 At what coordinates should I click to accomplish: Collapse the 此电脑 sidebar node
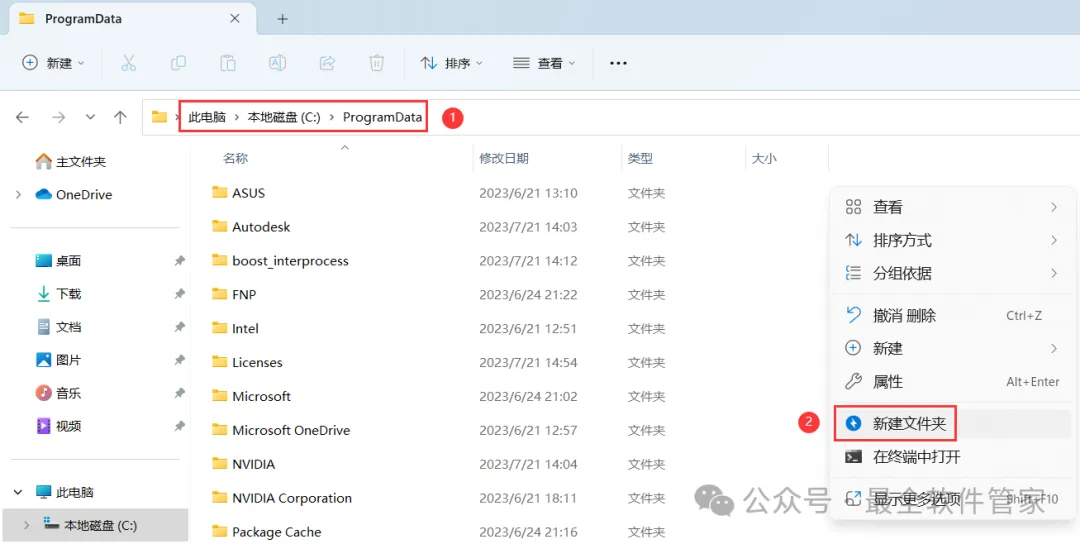click(19, 492)
